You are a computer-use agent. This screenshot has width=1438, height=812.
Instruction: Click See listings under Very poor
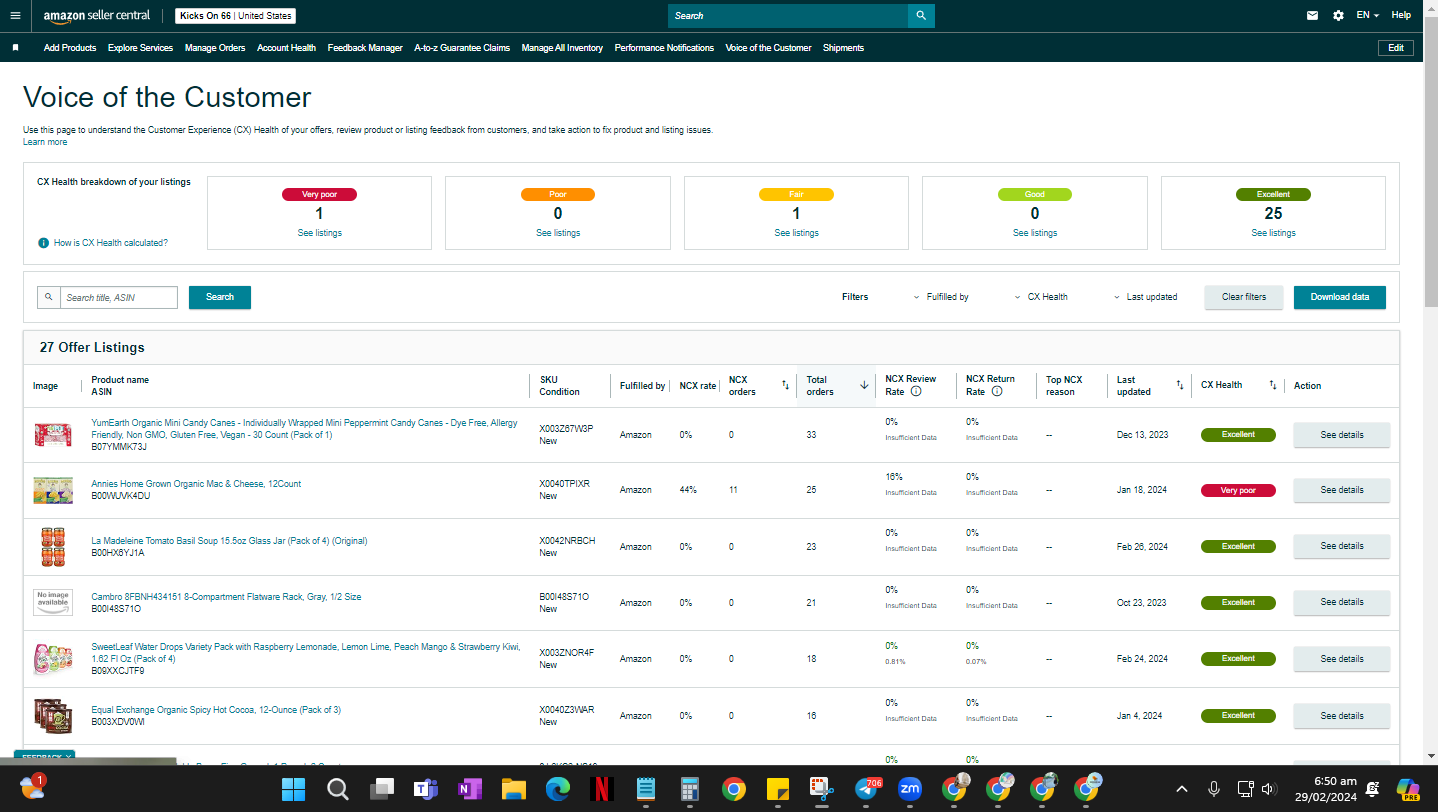(x=319, y=233)
